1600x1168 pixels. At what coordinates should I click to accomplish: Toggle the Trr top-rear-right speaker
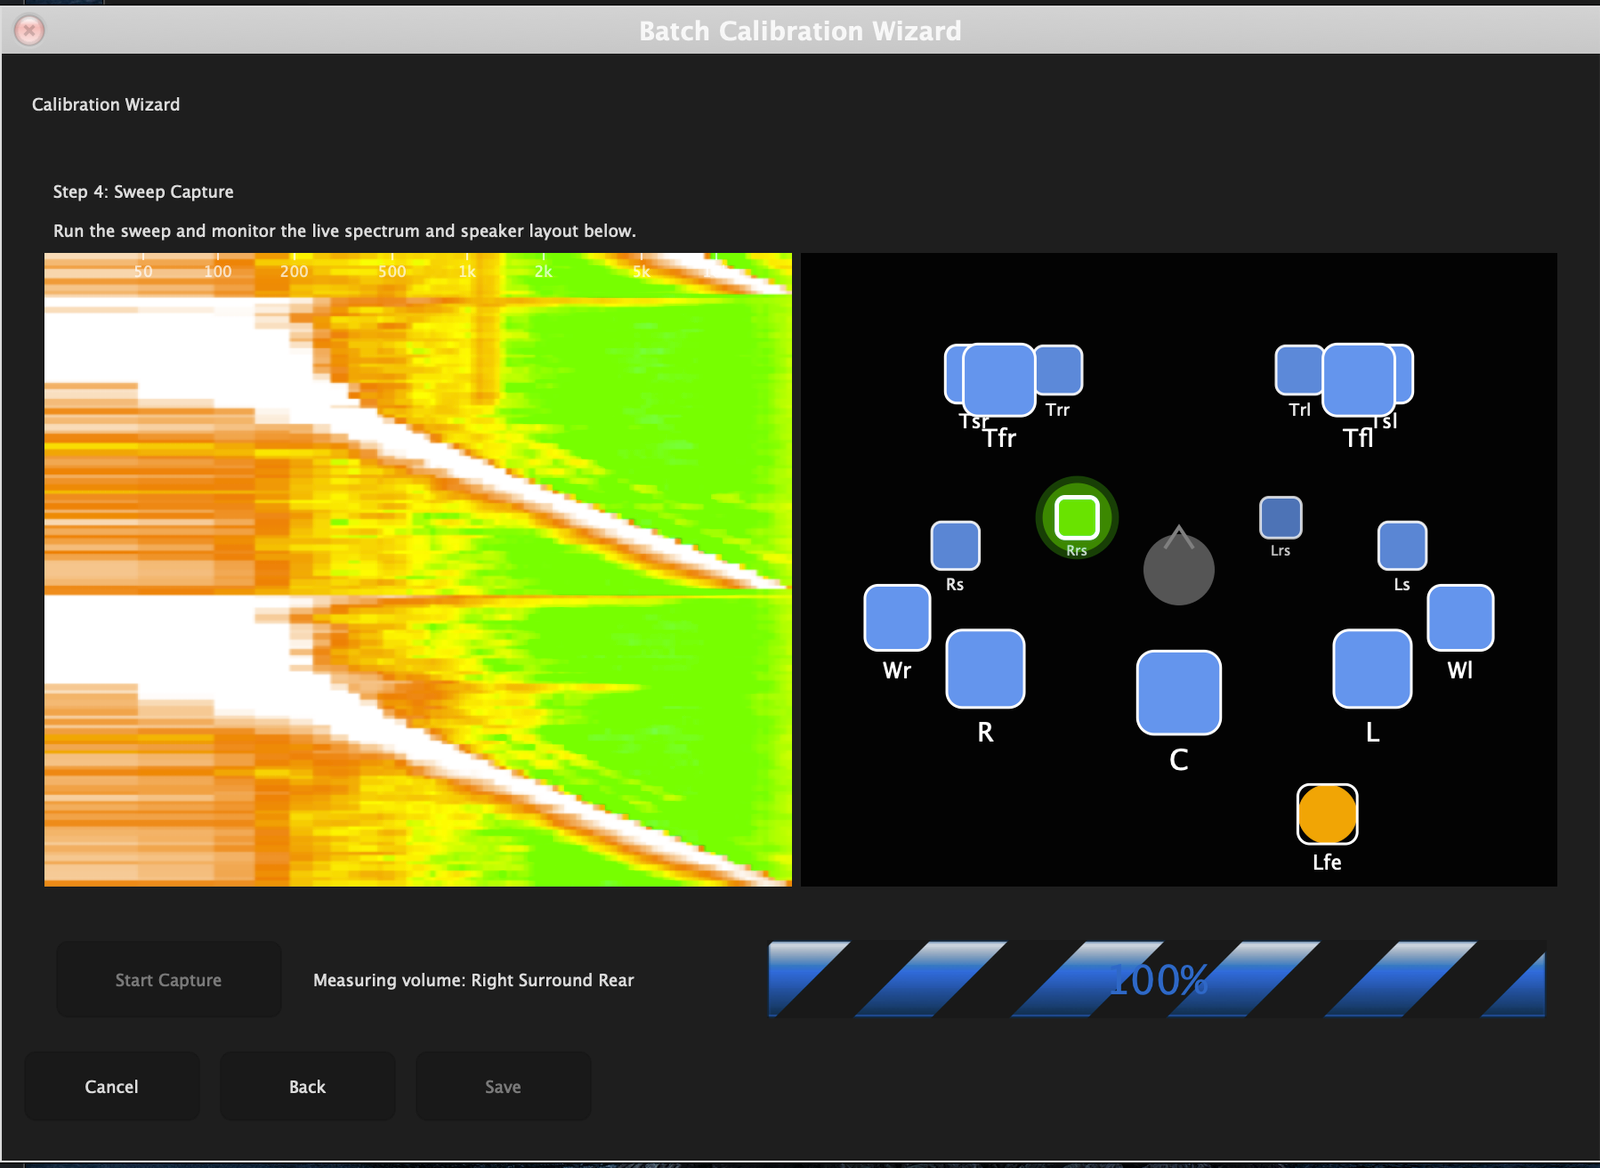tap(1059, 368)
